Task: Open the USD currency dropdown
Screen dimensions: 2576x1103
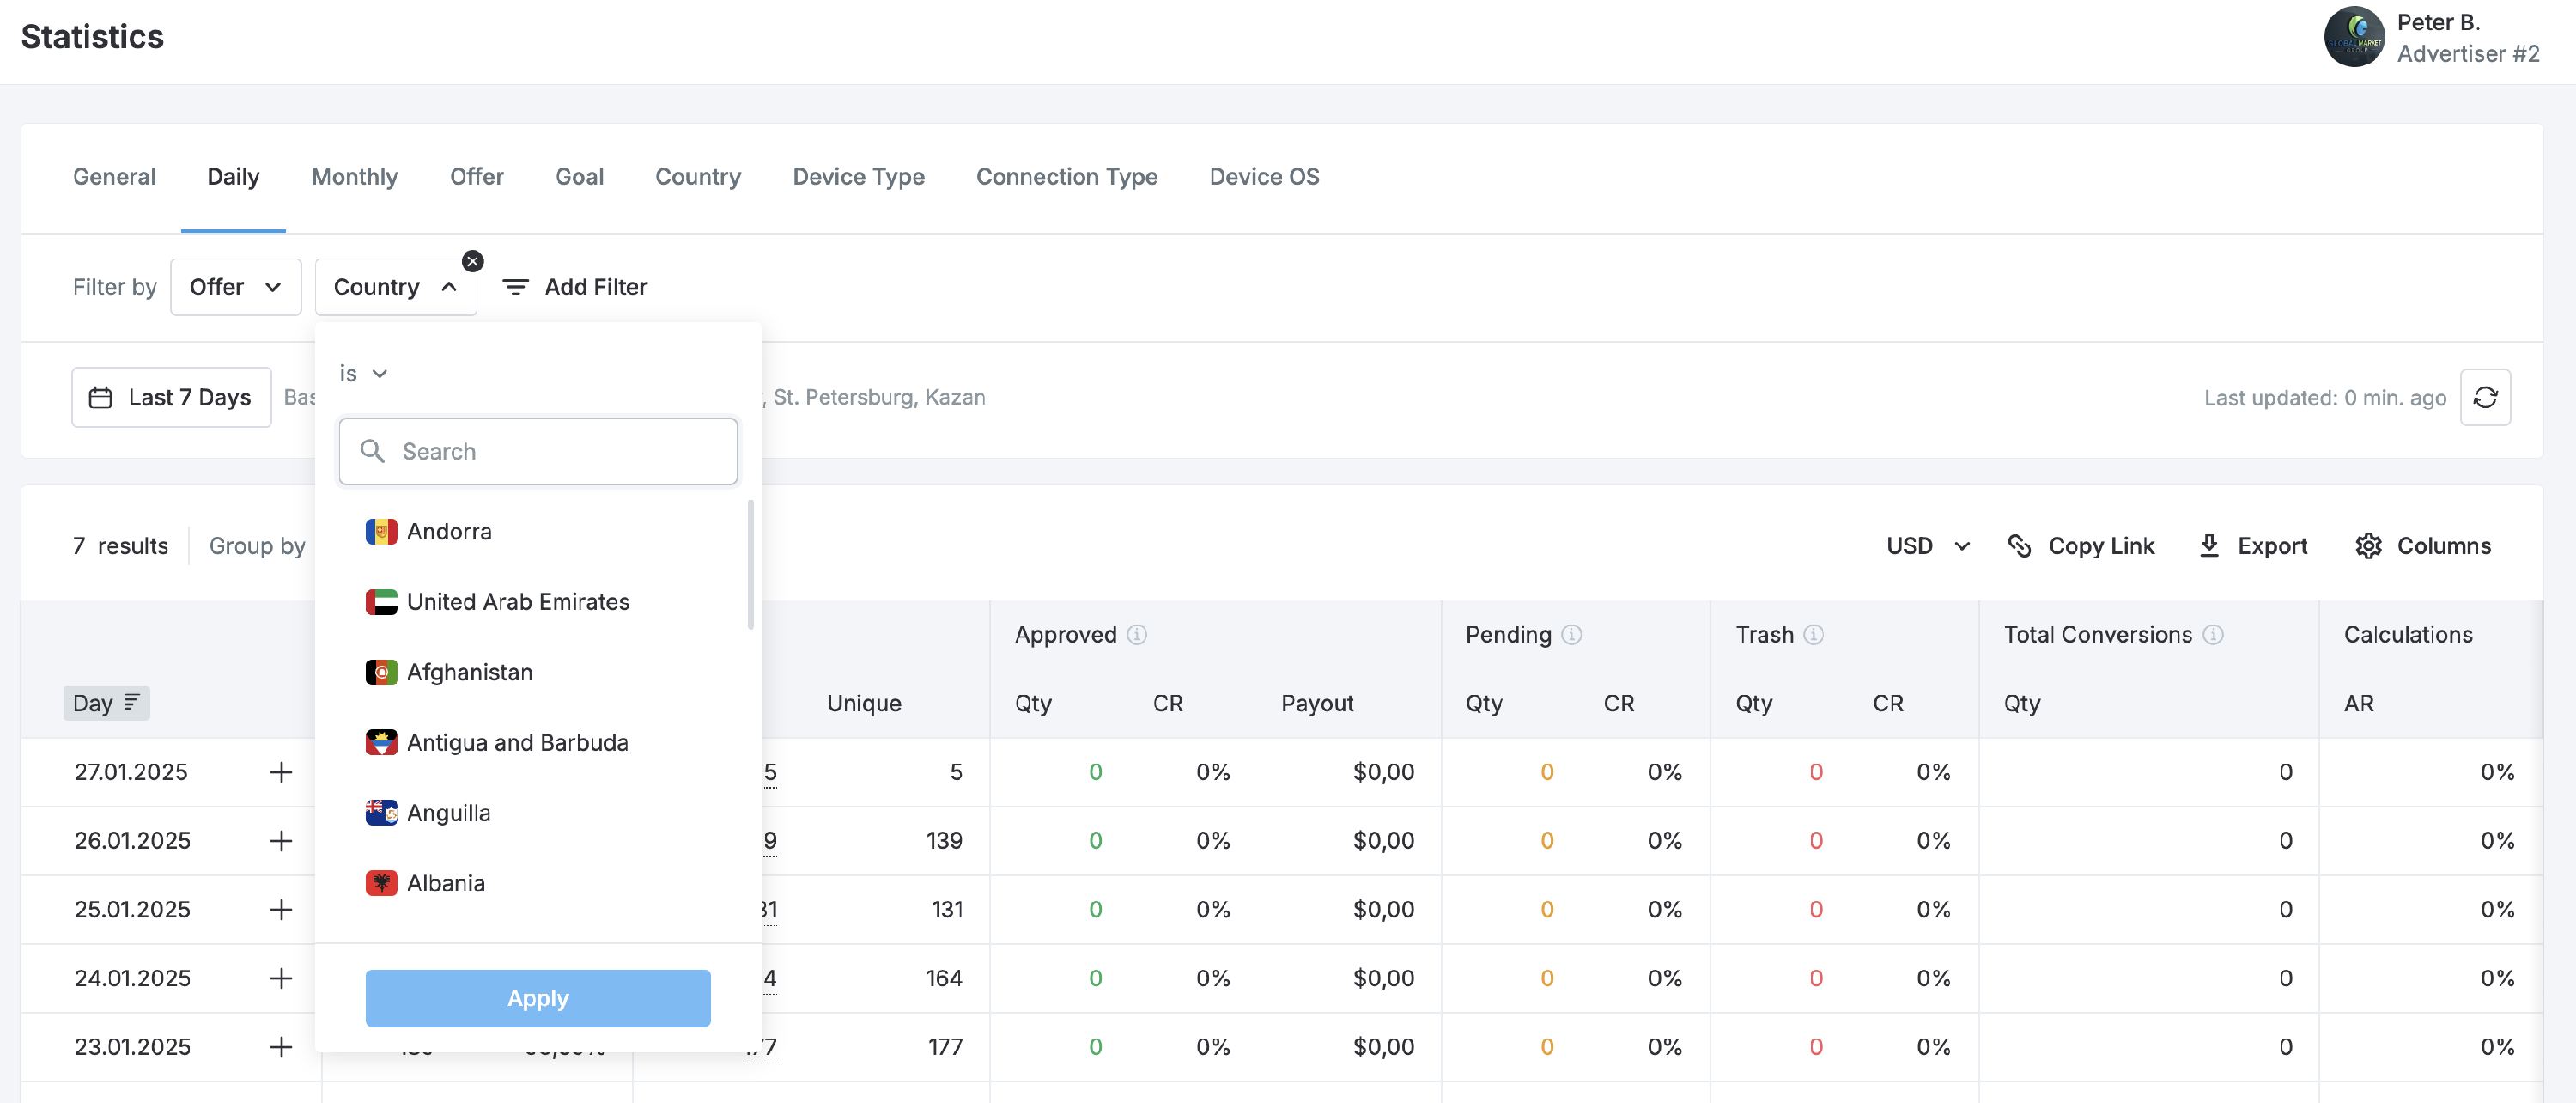Action: point(1928,546)
